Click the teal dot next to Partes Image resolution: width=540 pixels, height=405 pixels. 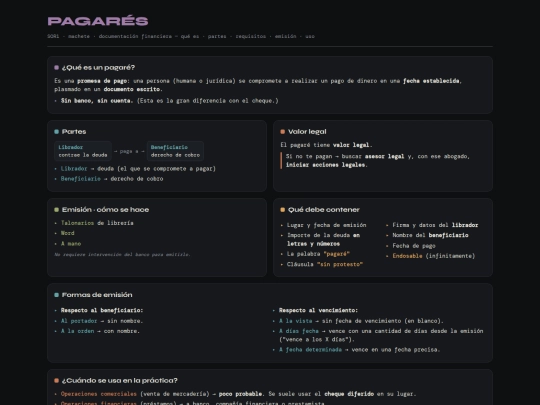[x=56, y=132]
